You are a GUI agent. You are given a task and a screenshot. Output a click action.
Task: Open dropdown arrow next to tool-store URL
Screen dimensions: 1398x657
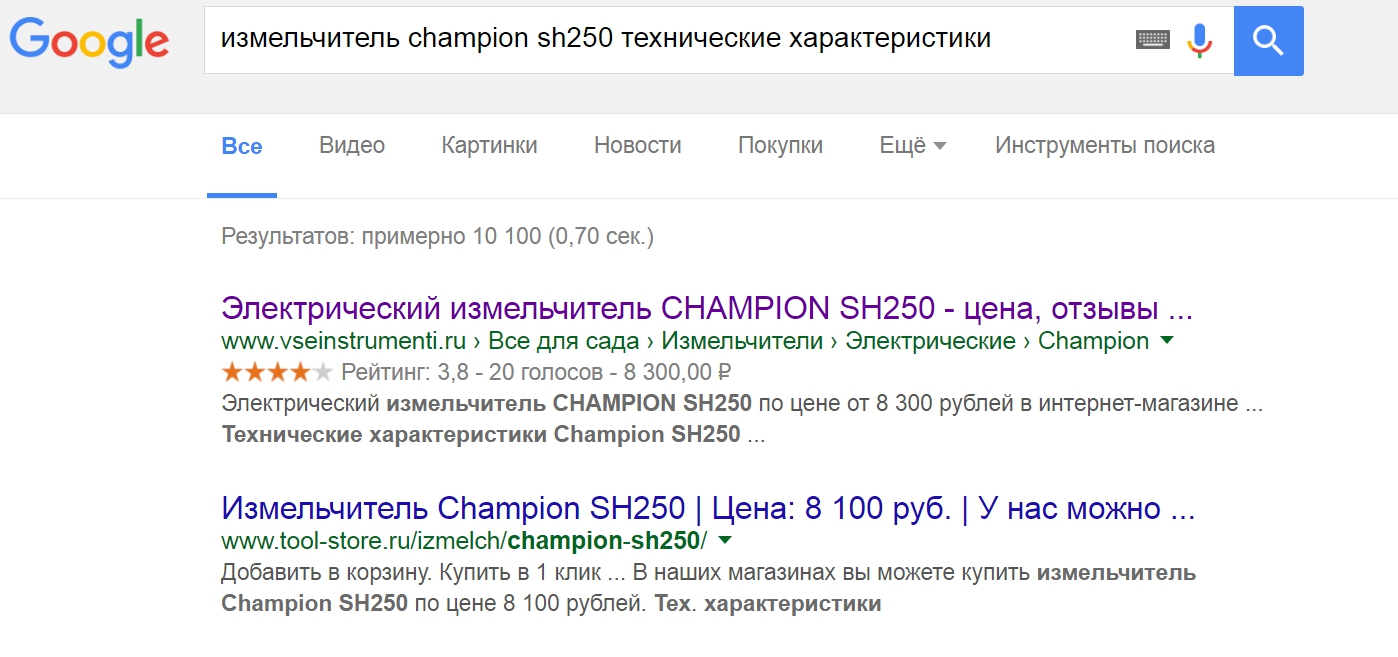(725, 541)
